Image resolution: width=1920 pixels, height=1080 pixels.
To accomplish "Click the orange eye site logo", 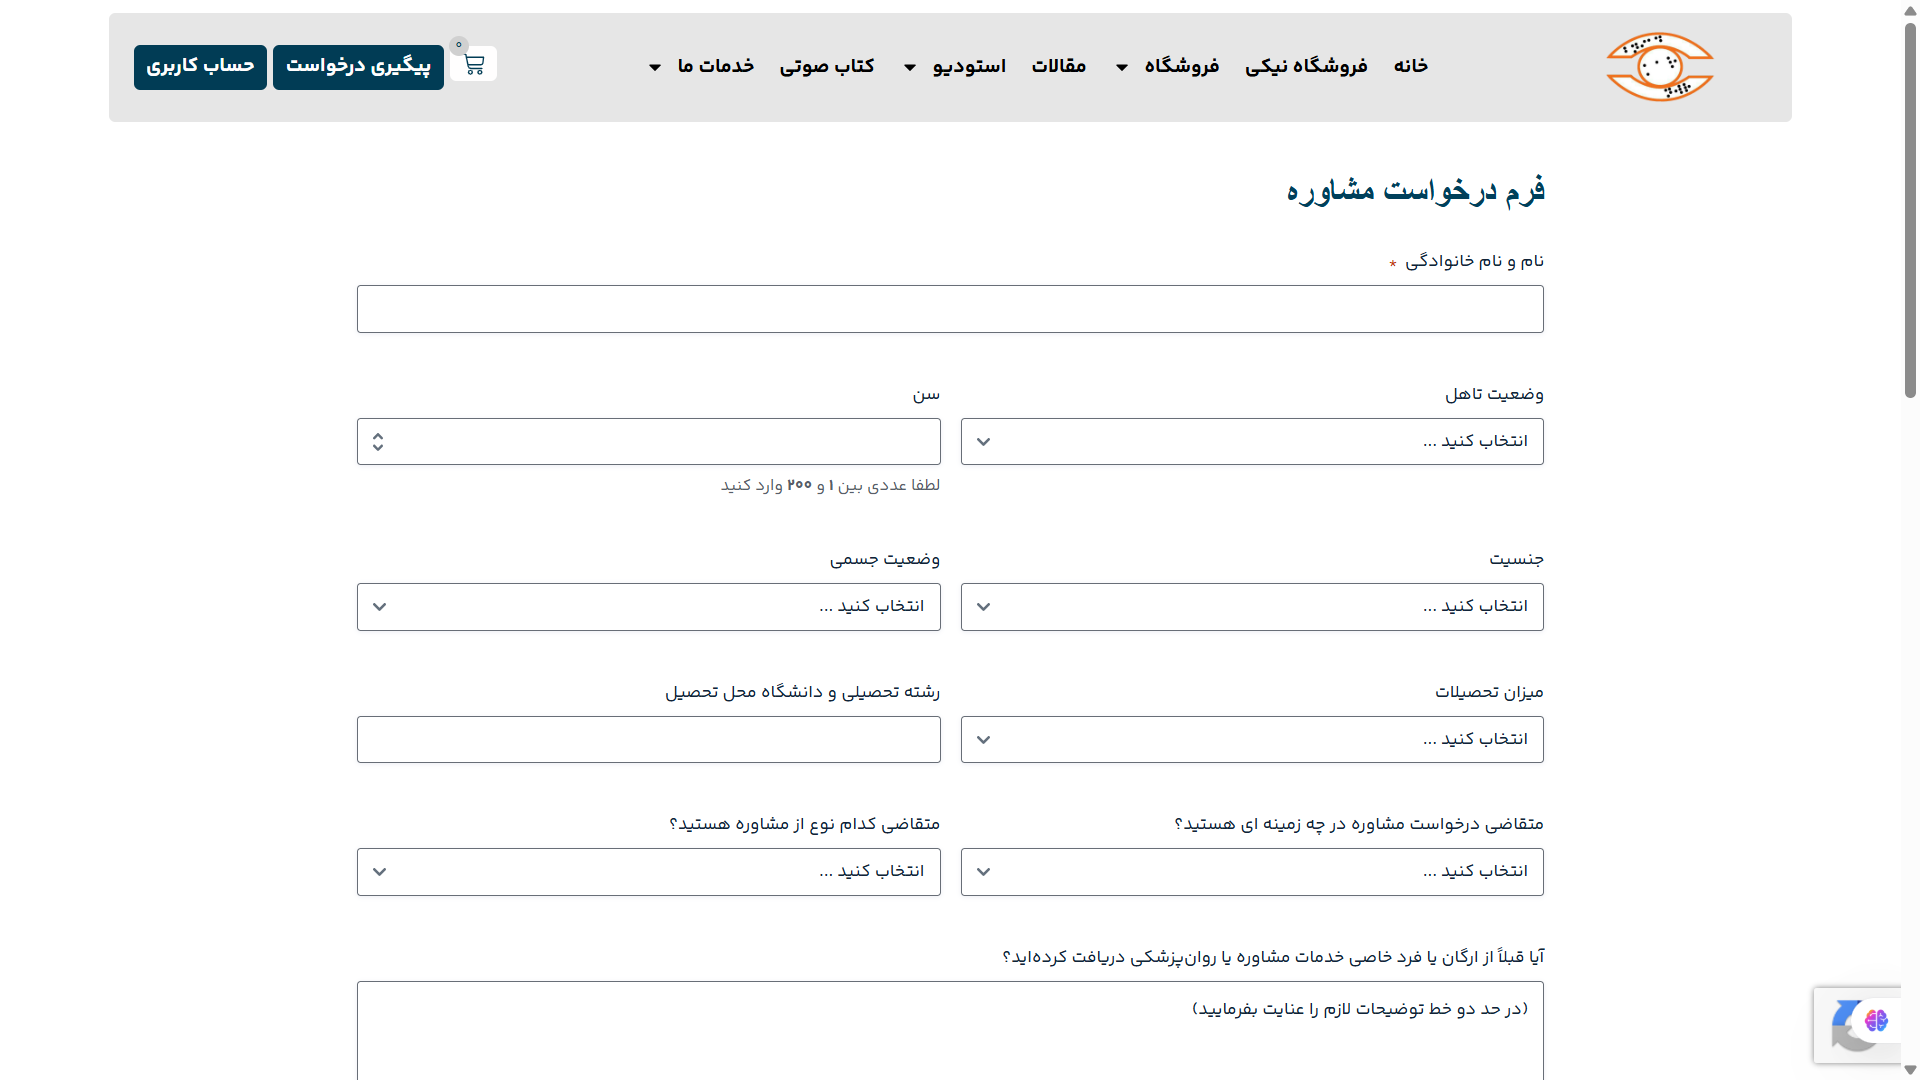I will coord(1660,67).
